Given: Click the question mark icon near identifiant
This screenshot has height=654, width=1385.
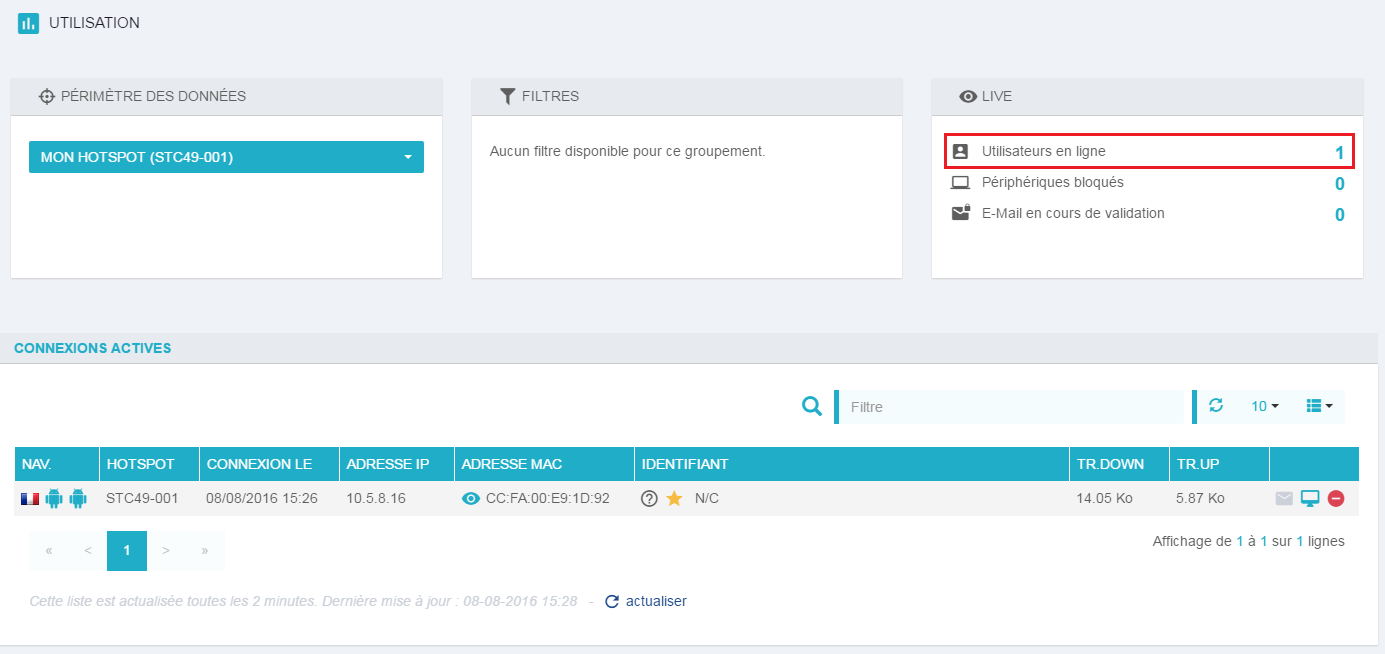Looking at the screenshot, I should pyautogui.click(x=649, y=499).
